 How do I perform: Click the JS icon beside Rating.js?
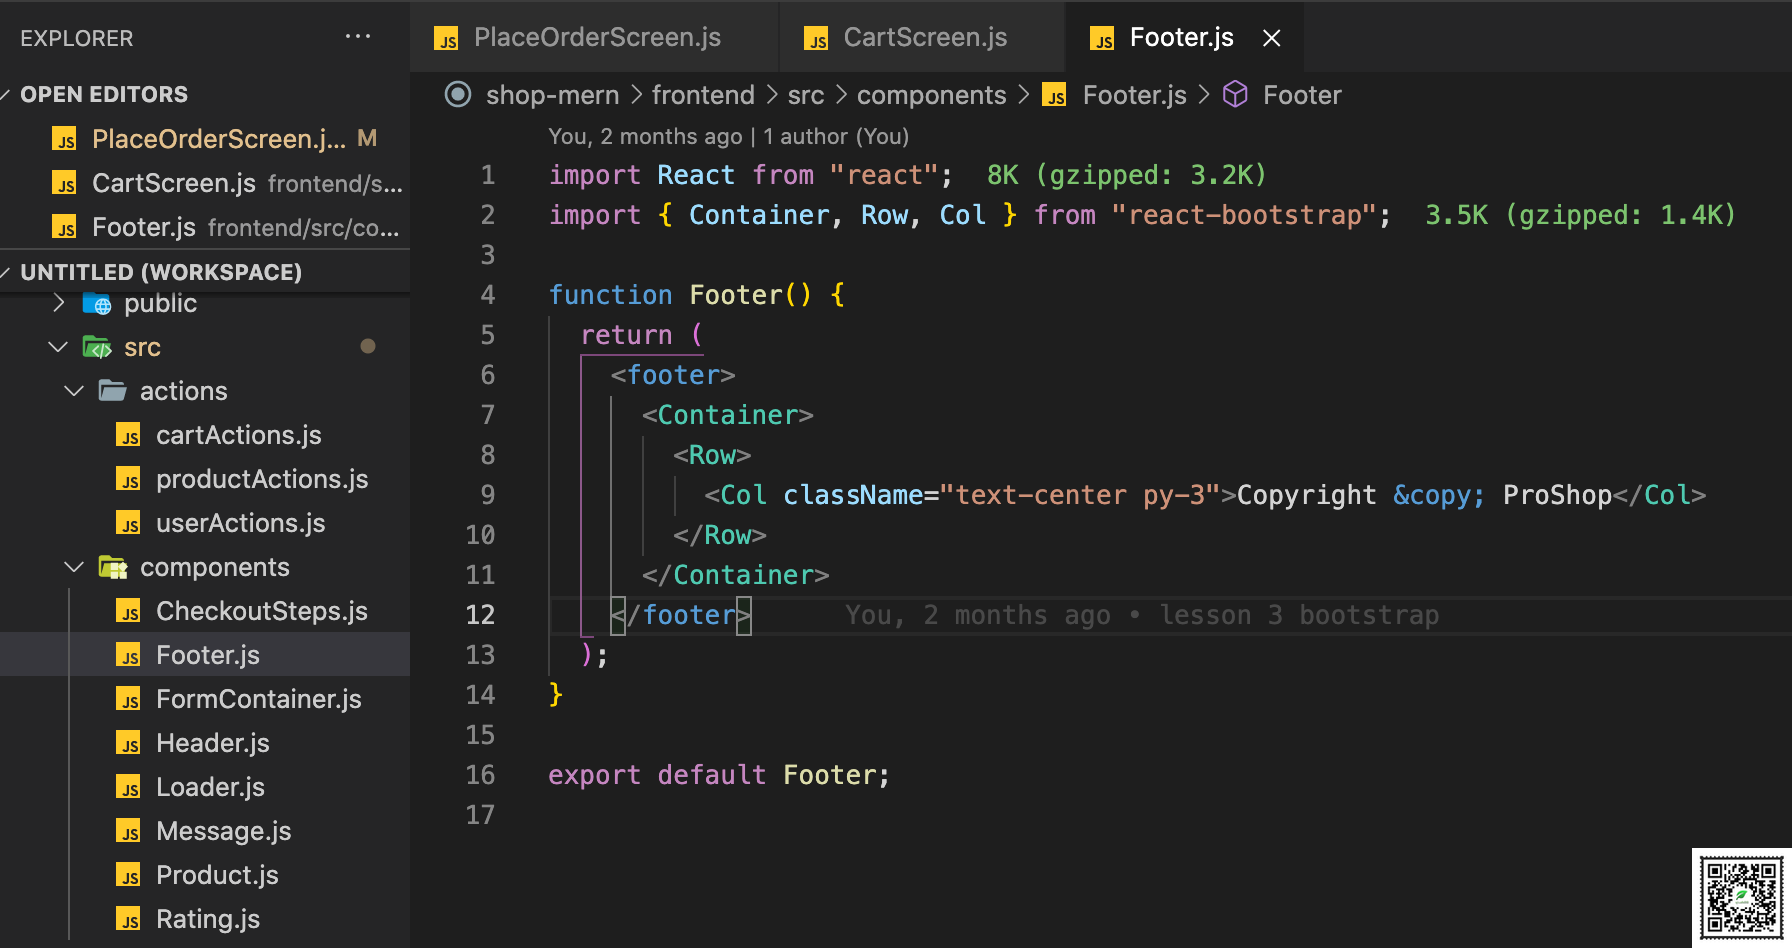[x=128, y=919]
